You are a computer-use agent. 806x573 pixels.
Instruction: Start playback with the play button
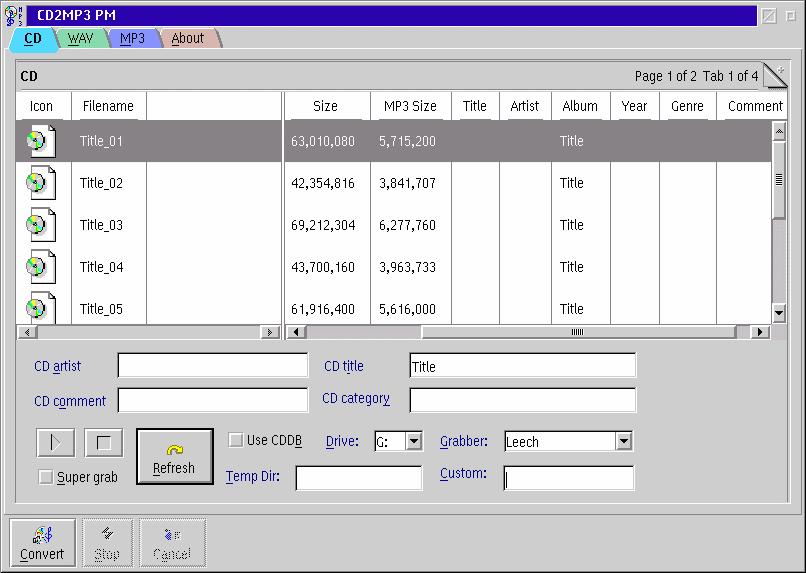pos(56,442)
